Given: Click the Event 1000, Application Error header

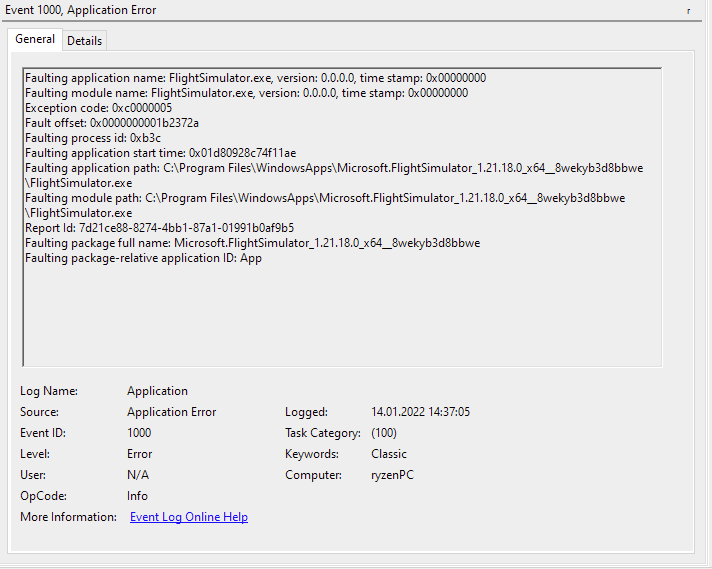Looking at the screenshot, I should coord(81,10).
